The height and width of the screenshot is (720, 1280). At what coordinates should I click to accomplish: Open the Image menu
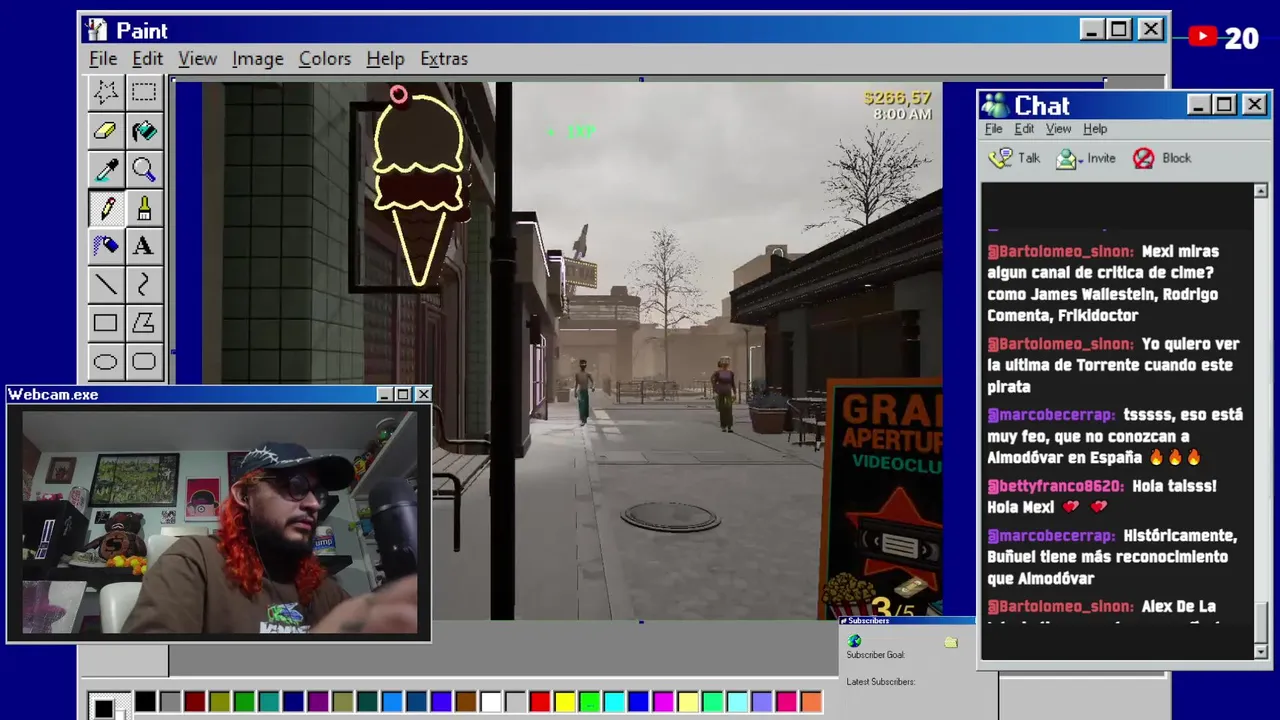[x=258, y=59]
